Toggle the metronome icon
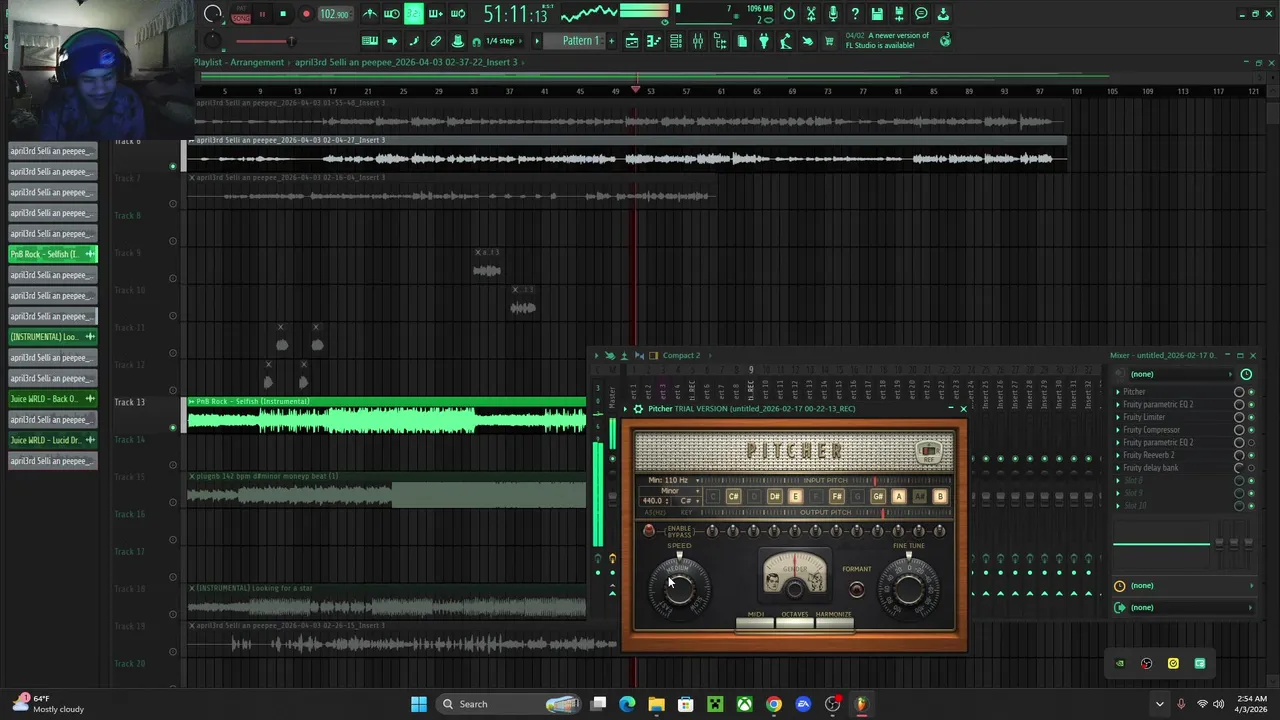 pyautogui.click(x=370, y=14)
